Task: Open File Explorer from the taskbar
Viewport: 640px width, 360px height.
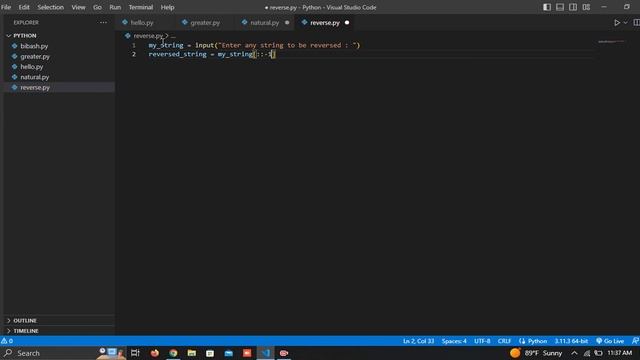Action: 191,353
